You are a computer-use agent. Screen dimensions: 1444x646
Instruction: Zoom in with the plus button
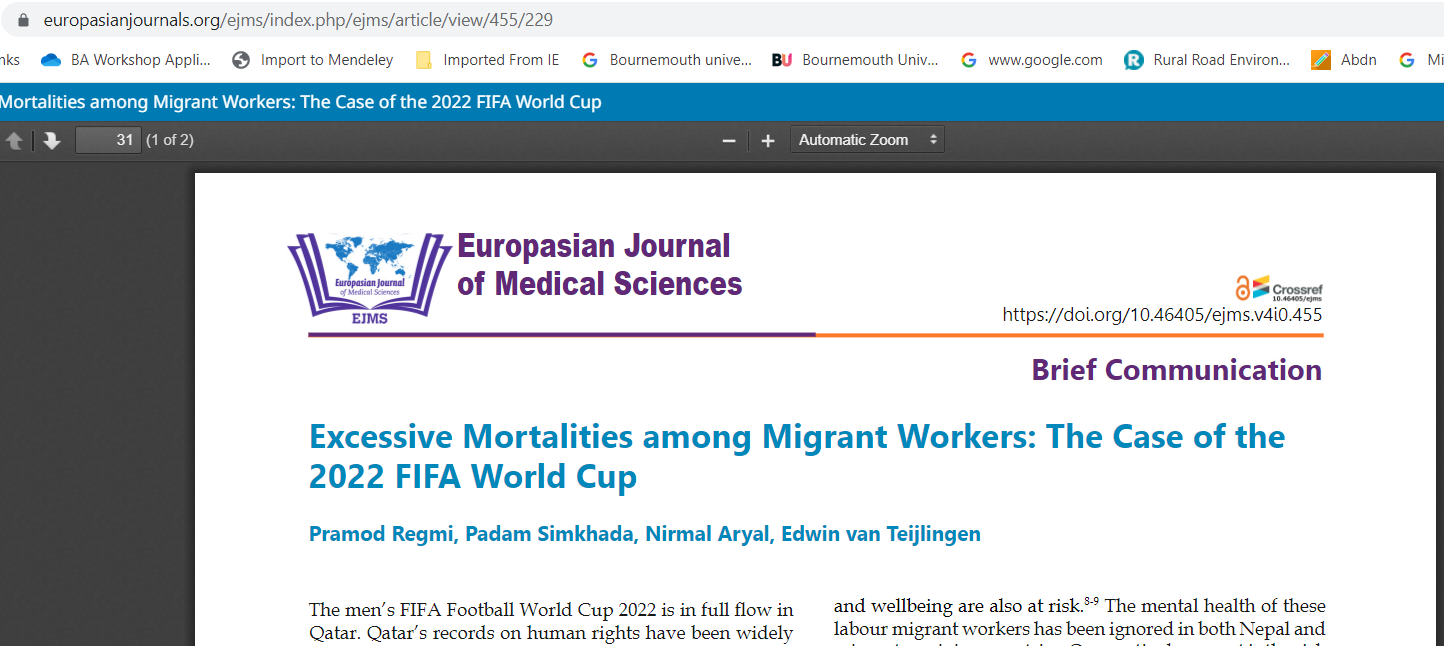click(768, 141)
